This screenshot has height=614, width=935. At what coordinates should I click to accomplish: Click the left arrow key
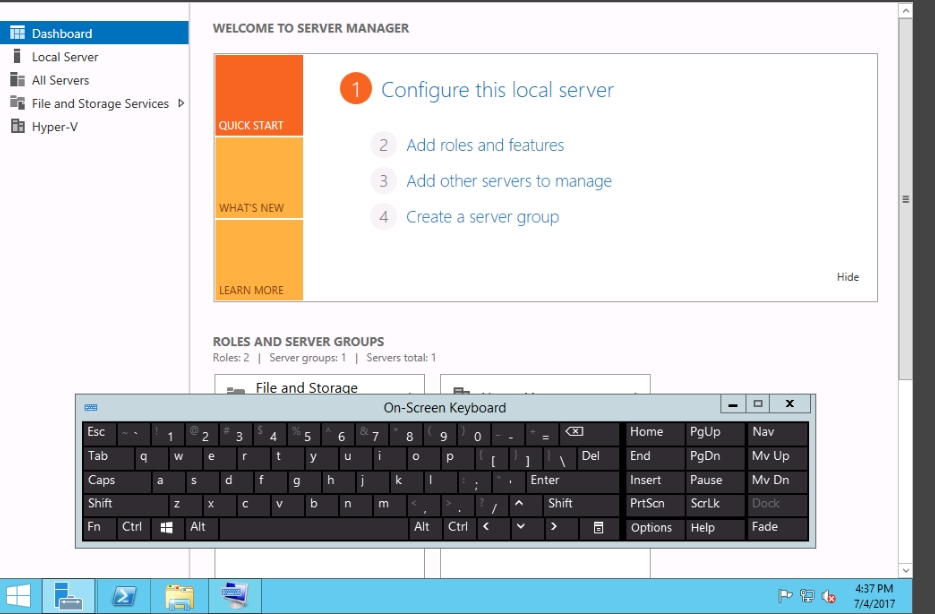click(494, 528)
